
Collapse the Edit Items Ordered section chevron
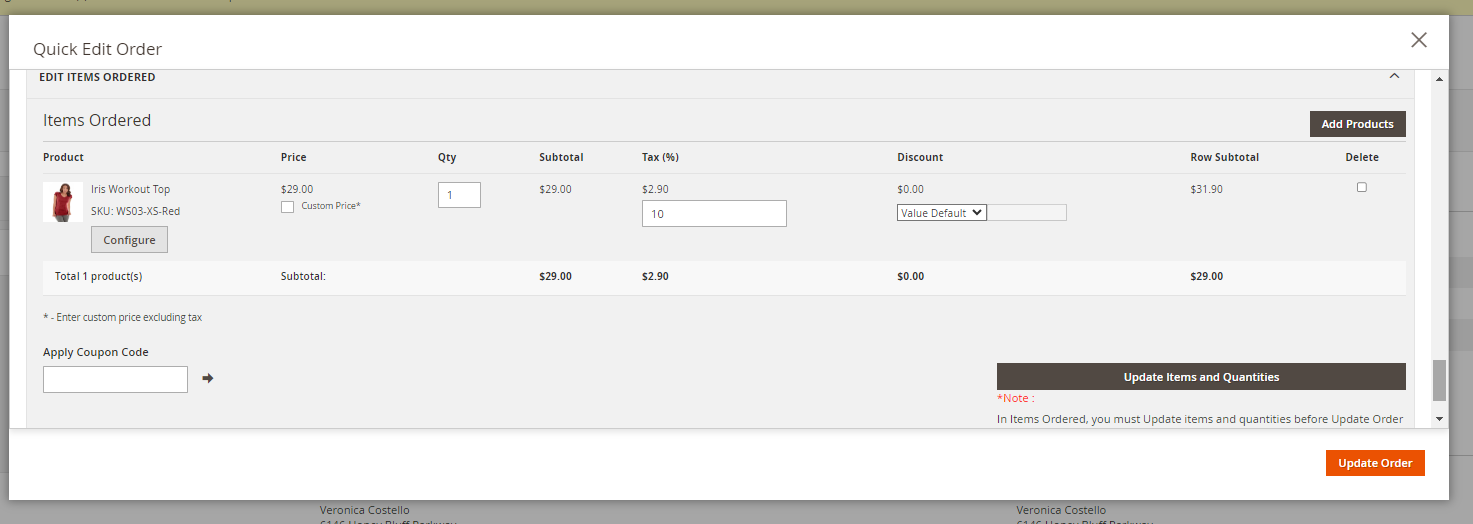tap(1394, 76)
